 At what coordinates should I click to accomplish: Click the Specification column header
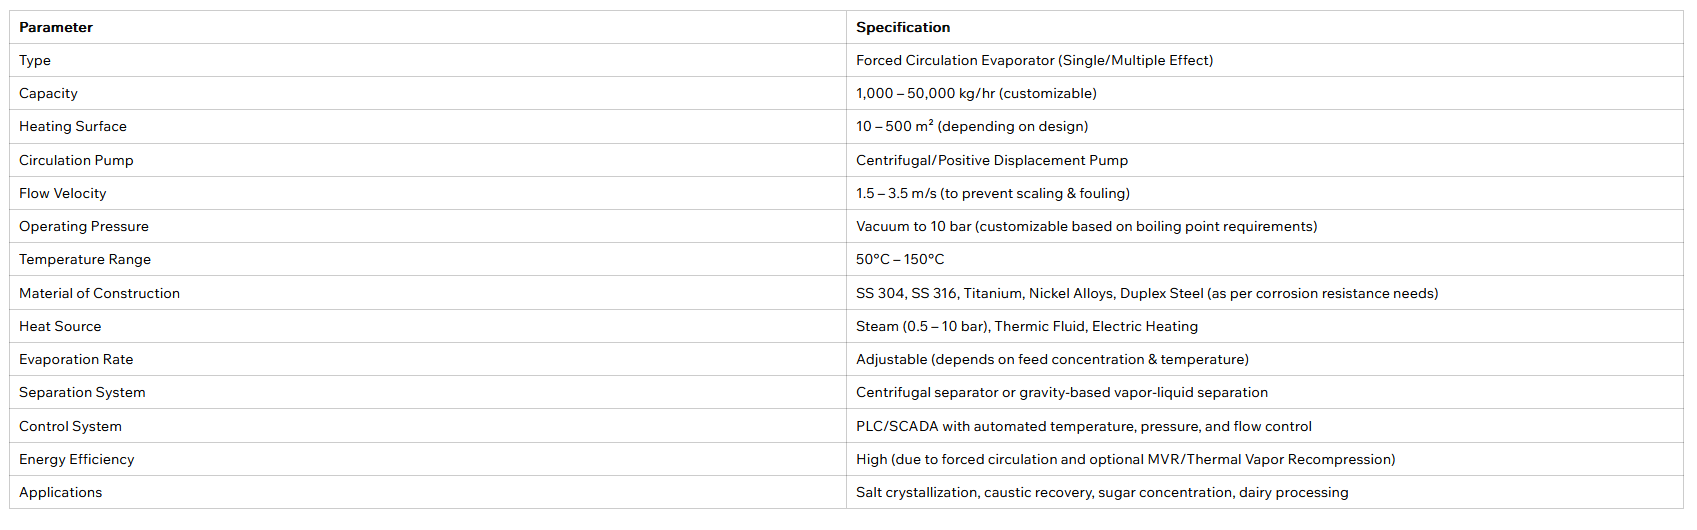pyautogui.click(x=903, y=27)
